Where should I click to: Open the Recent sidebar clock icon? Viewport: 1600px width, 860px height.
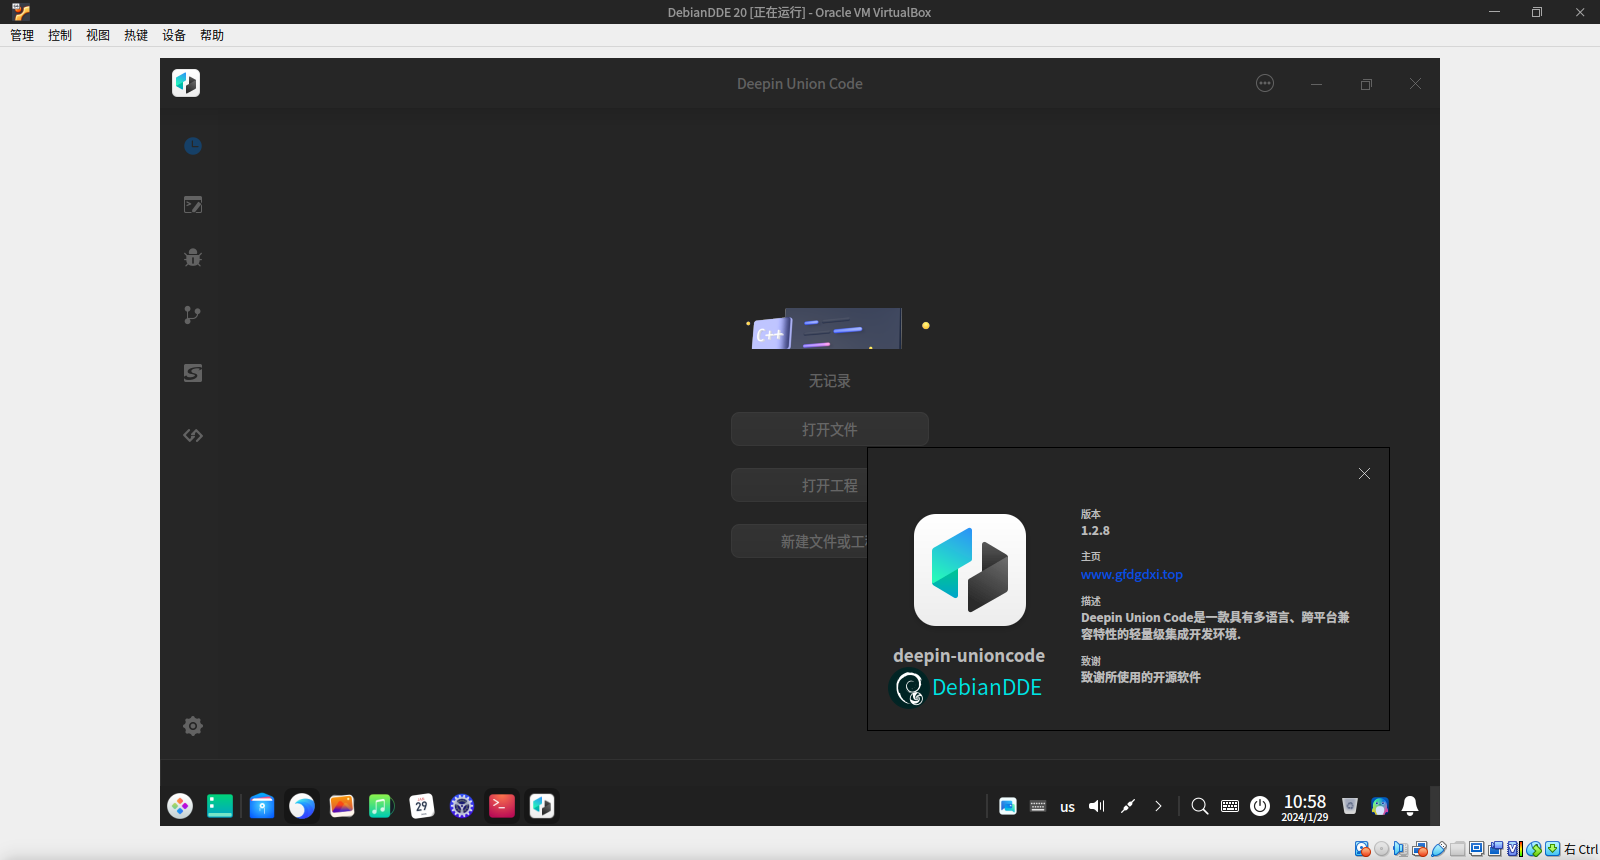pos(193,146)
